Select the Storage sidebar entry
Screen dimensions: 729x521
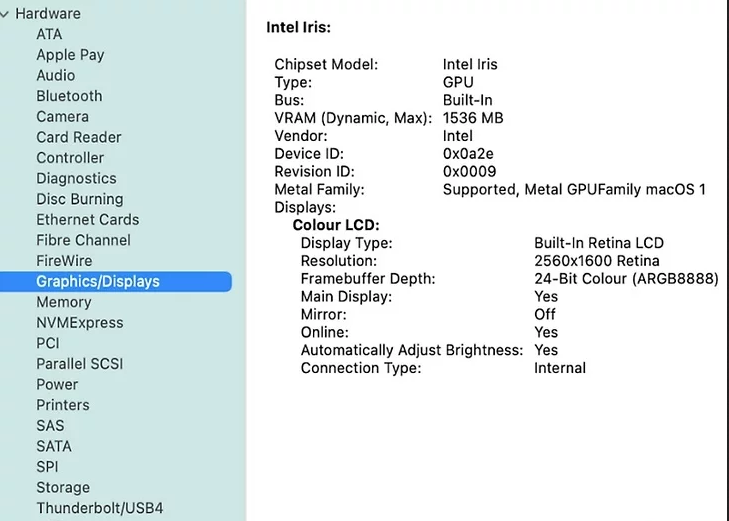(x=63, y=488)
